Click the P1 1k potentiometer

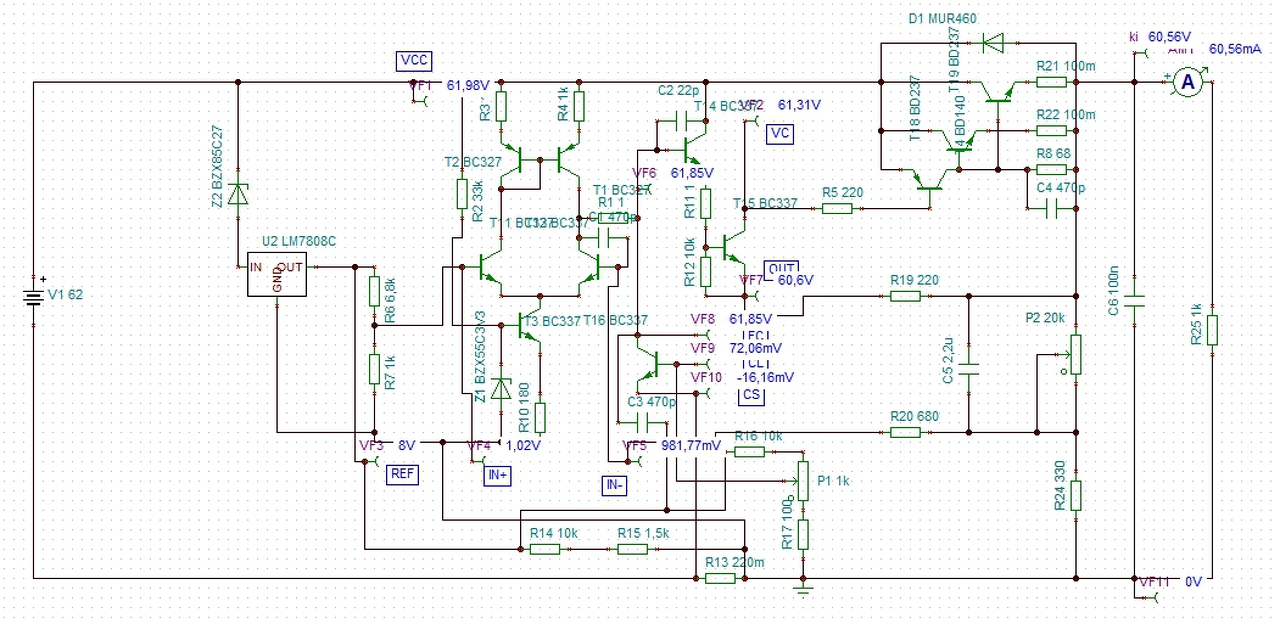(x=801, y=479)
